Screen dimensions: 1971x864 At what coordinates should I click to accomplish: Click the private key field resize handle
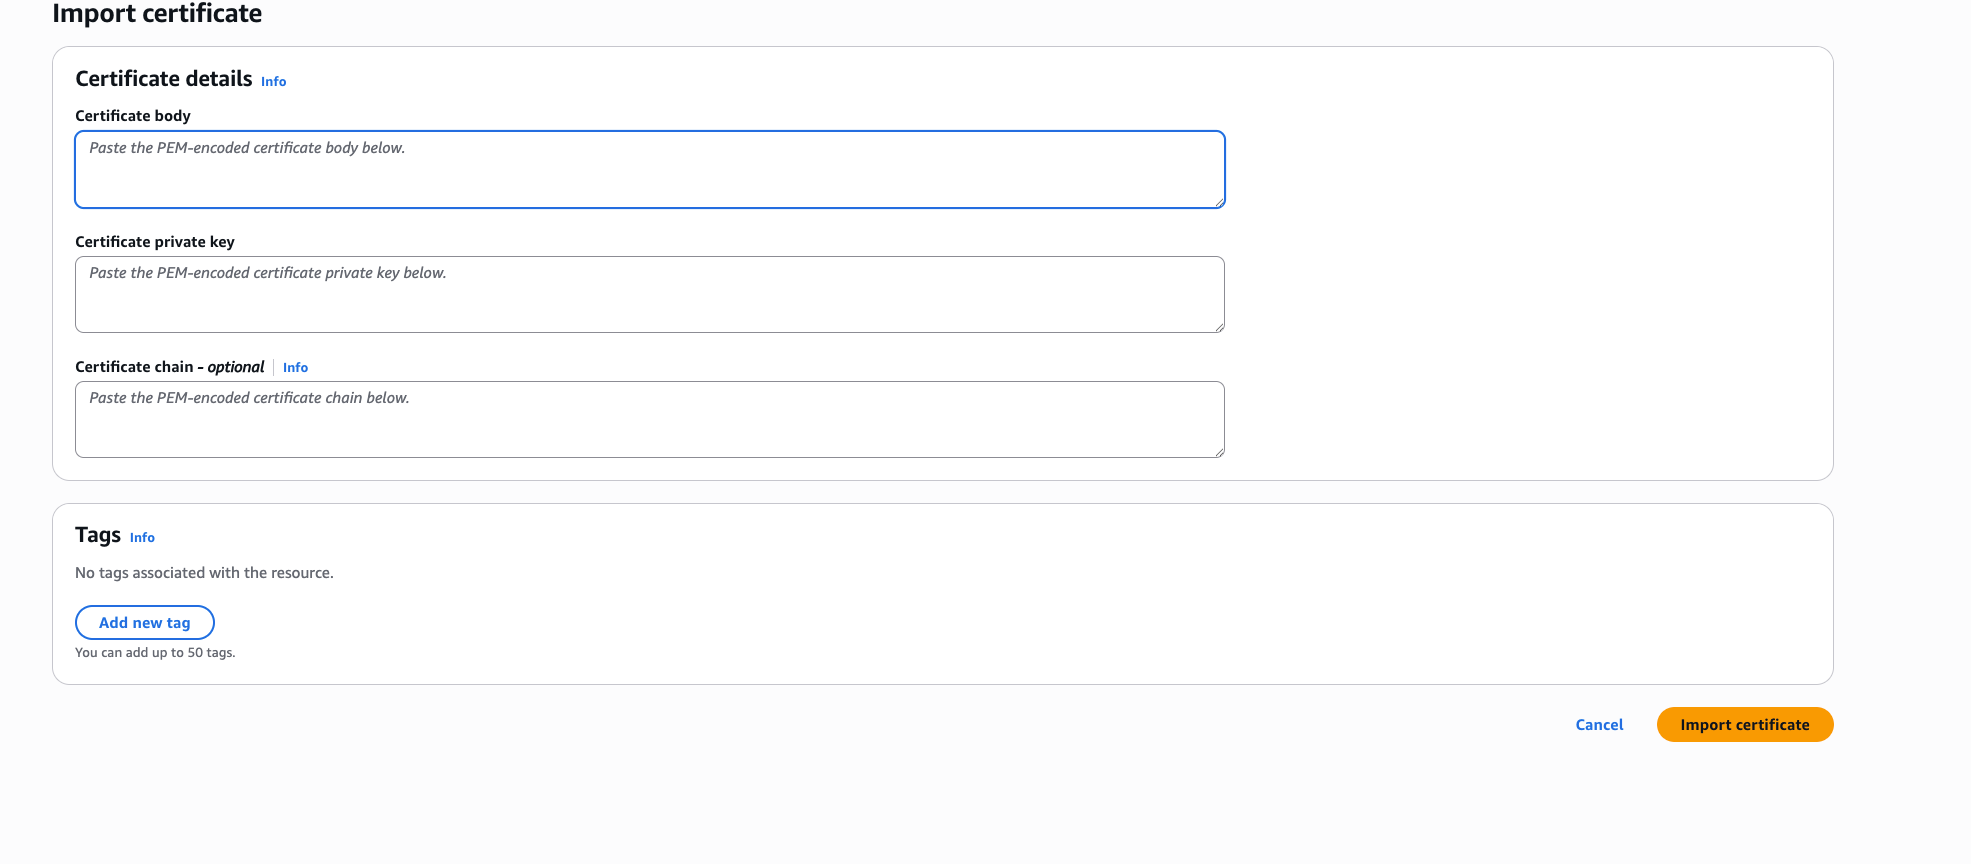tap(1219, 327)
